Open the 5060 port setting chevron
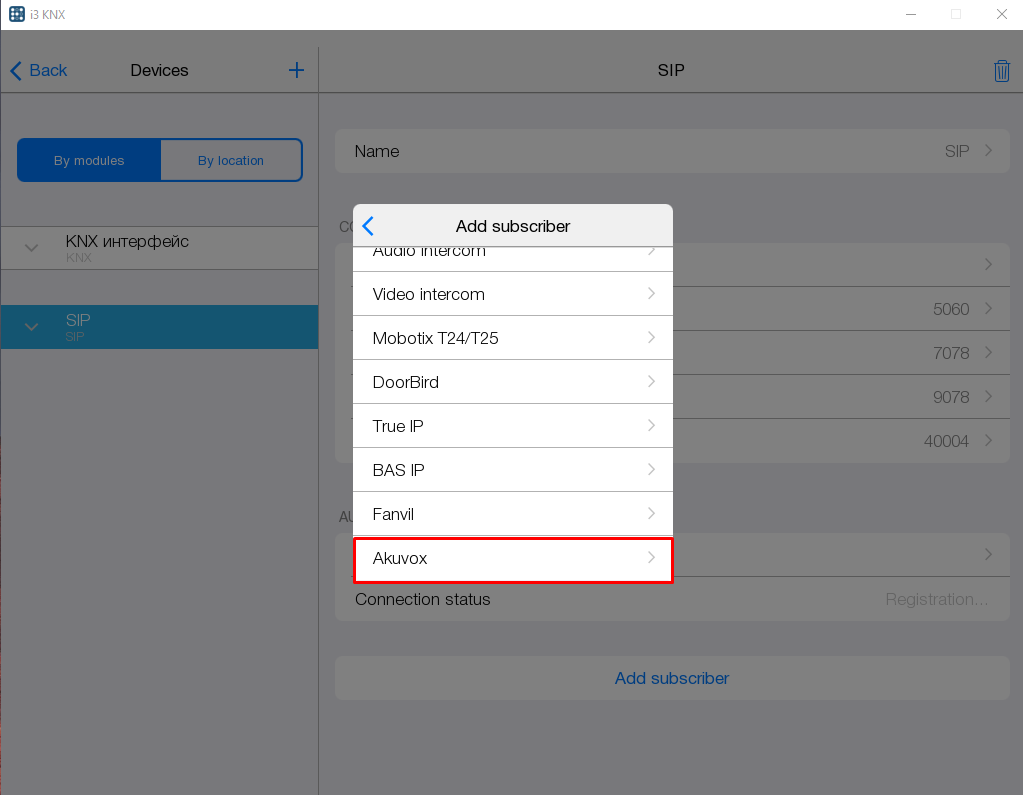 [x=988, y=309]
